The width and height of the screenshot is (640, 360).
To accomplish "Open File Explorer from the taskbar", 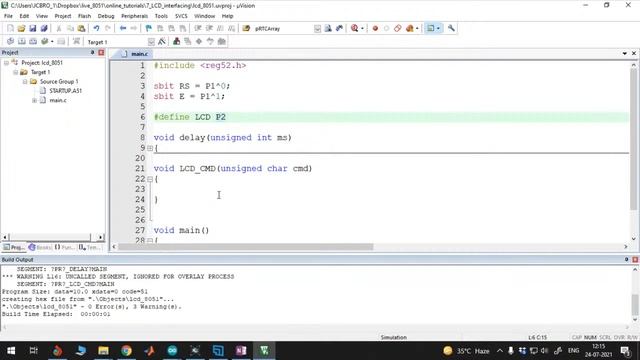I will coord(103,351).
